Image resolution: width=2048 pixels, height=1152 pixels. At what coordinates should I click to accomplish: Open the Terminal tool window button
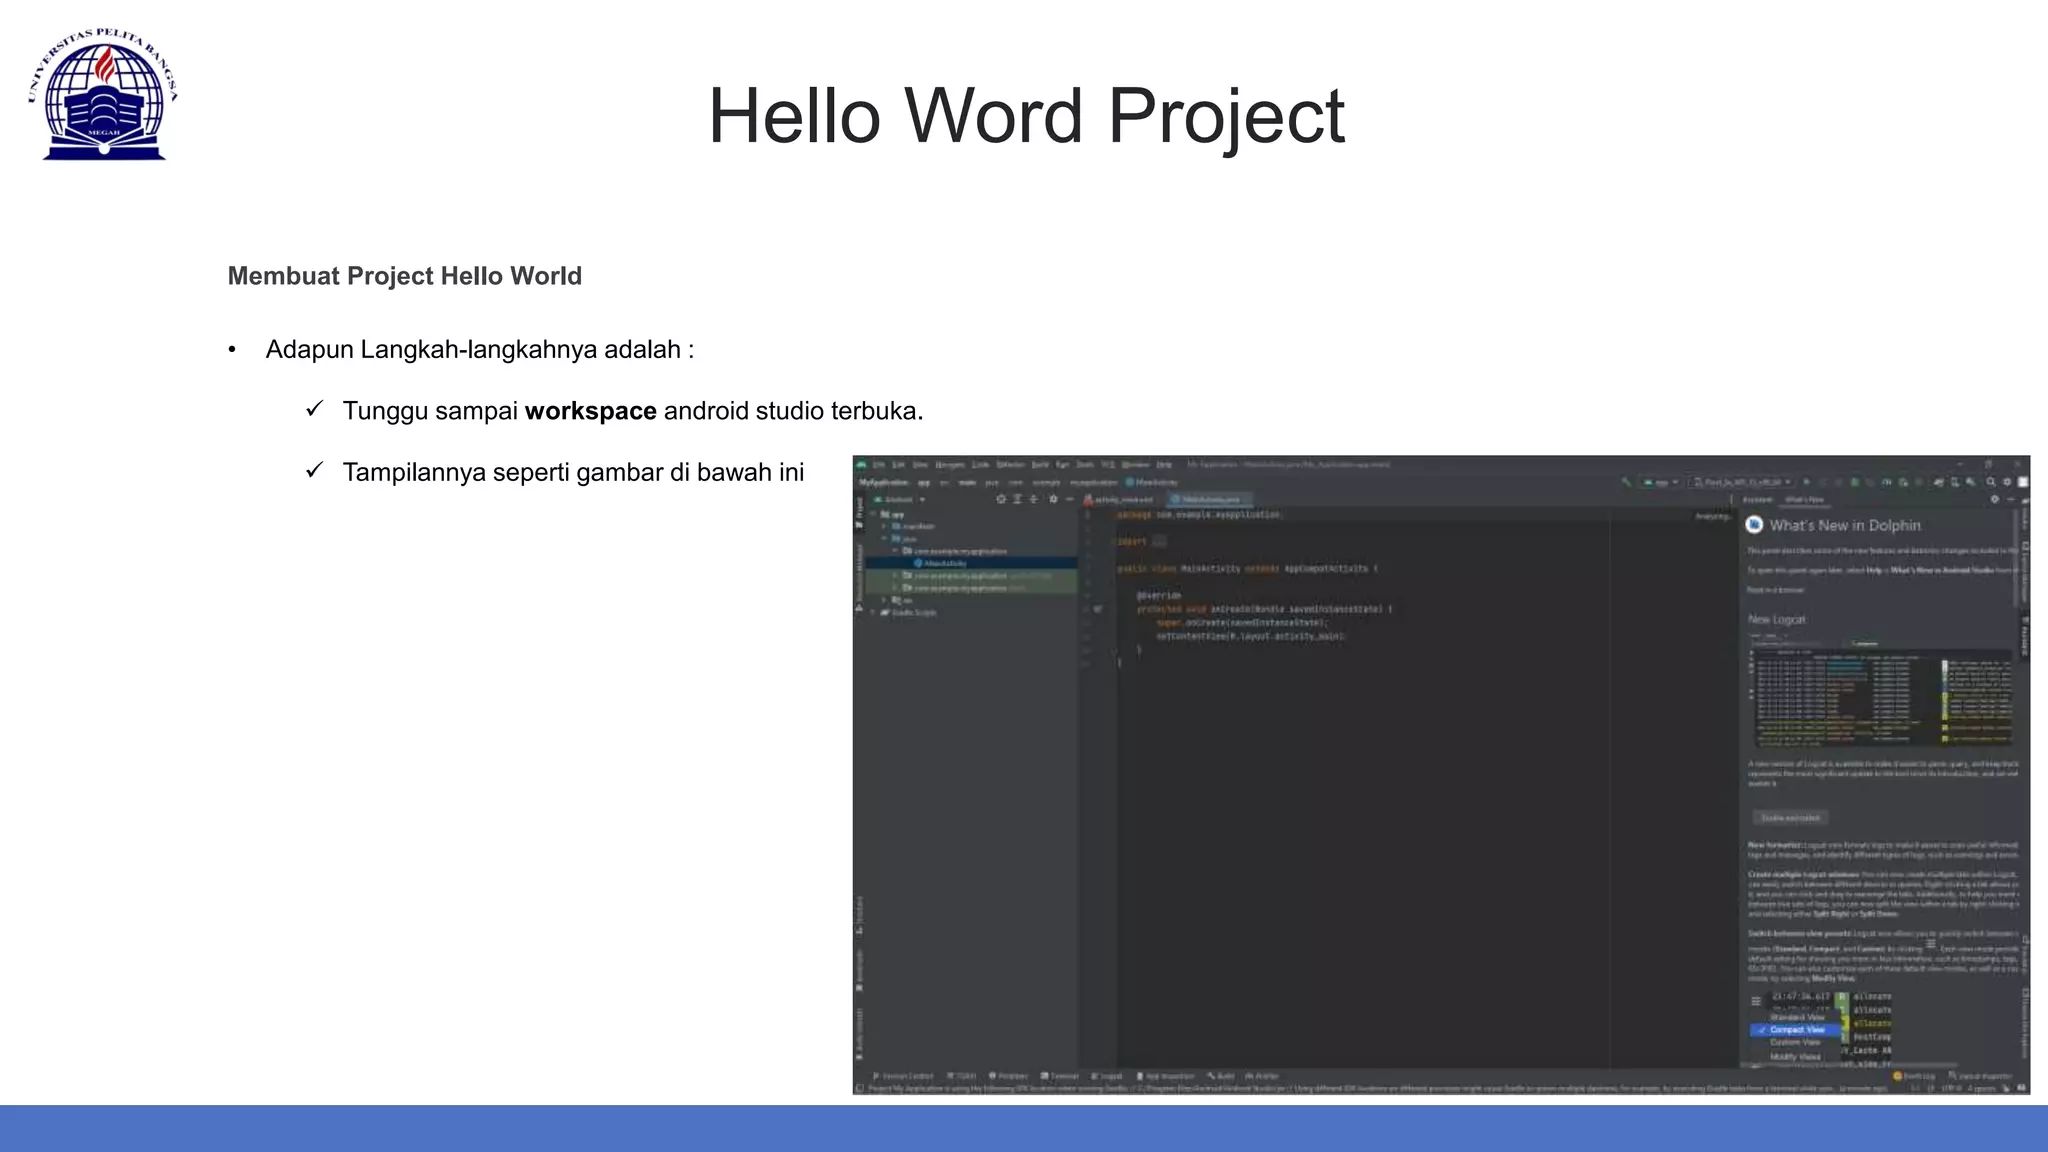coord(1060,1076)
